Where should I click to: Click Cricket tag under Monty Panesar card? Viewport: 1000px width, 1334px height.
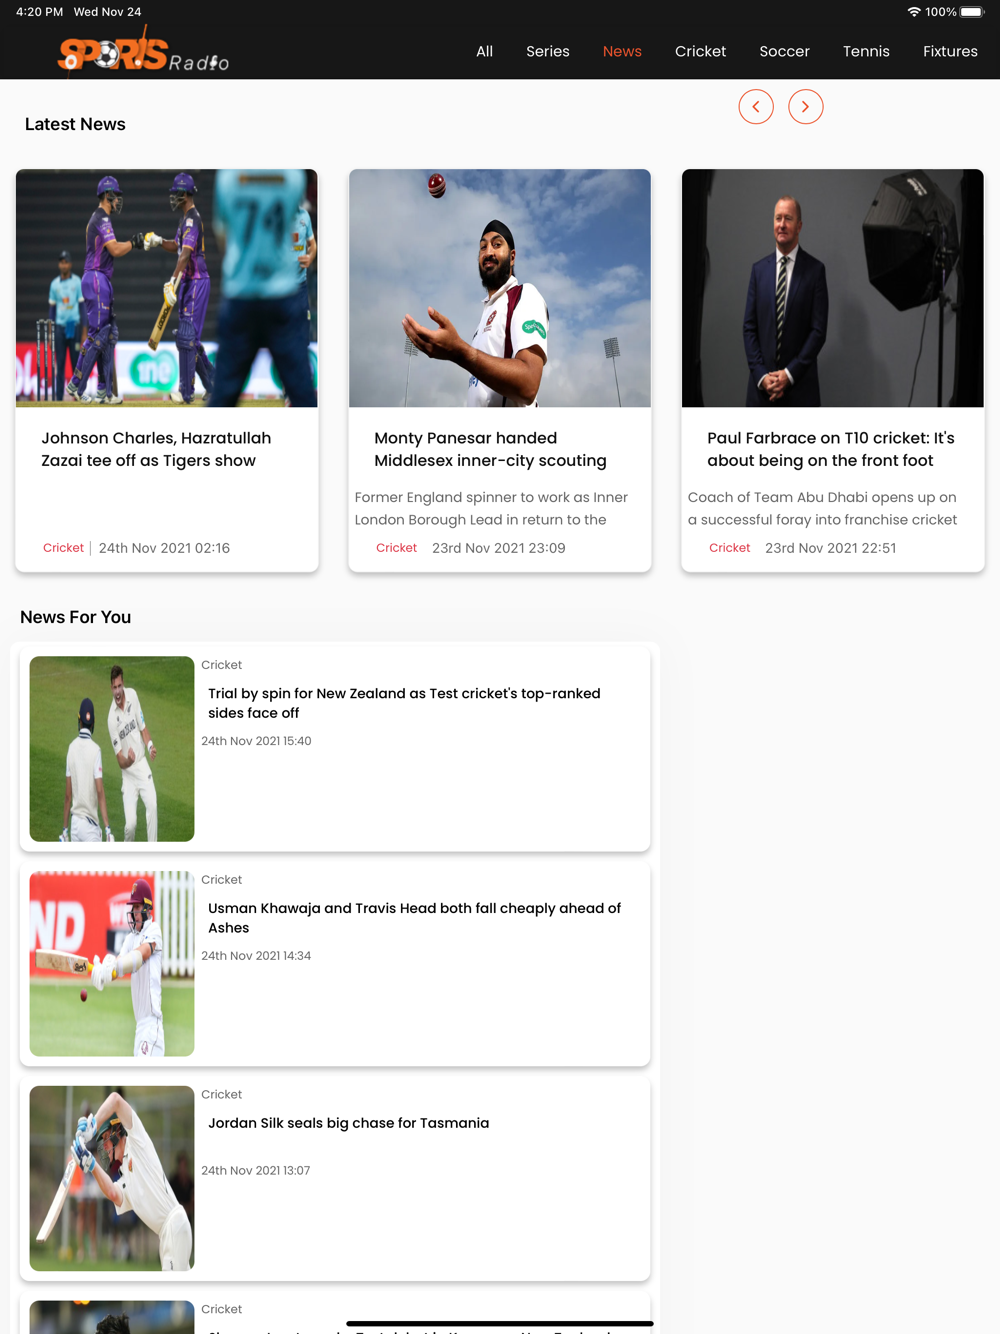coord(397,548)
